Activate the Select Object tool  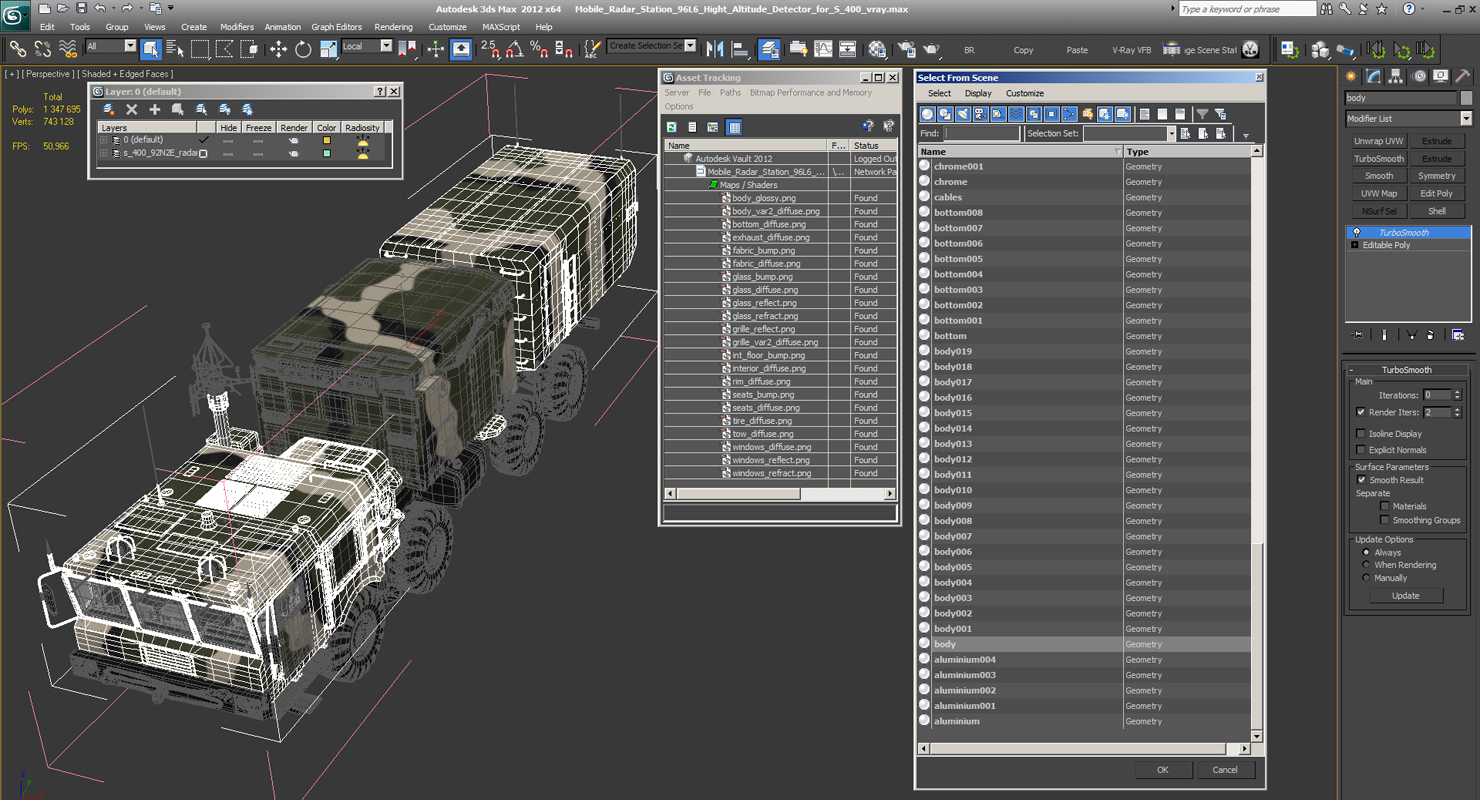pyautogui.click(x=151, y=49)
